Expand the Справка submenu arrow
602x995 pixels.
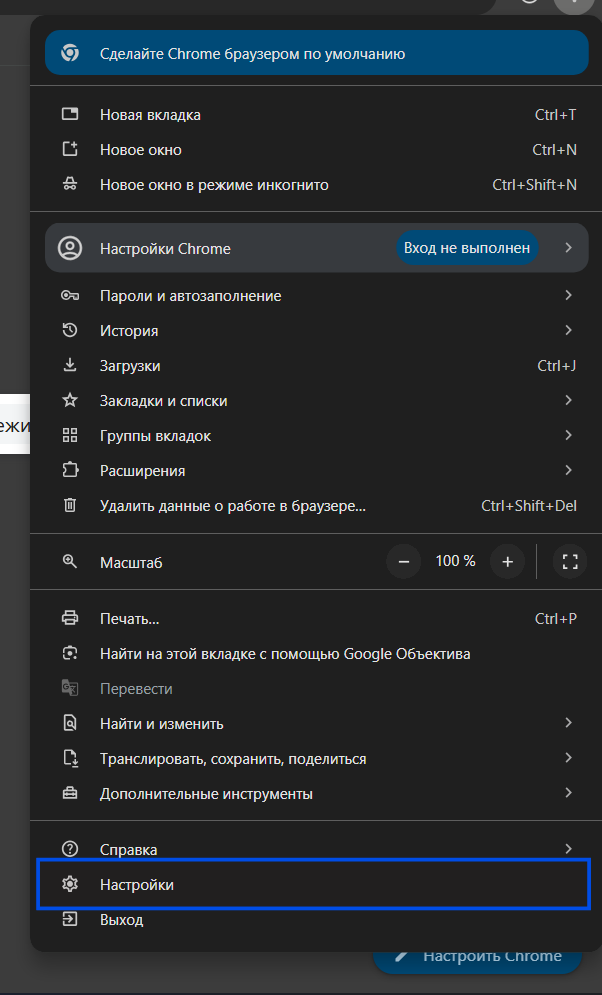pyautogui.click(x=568, y=849)
